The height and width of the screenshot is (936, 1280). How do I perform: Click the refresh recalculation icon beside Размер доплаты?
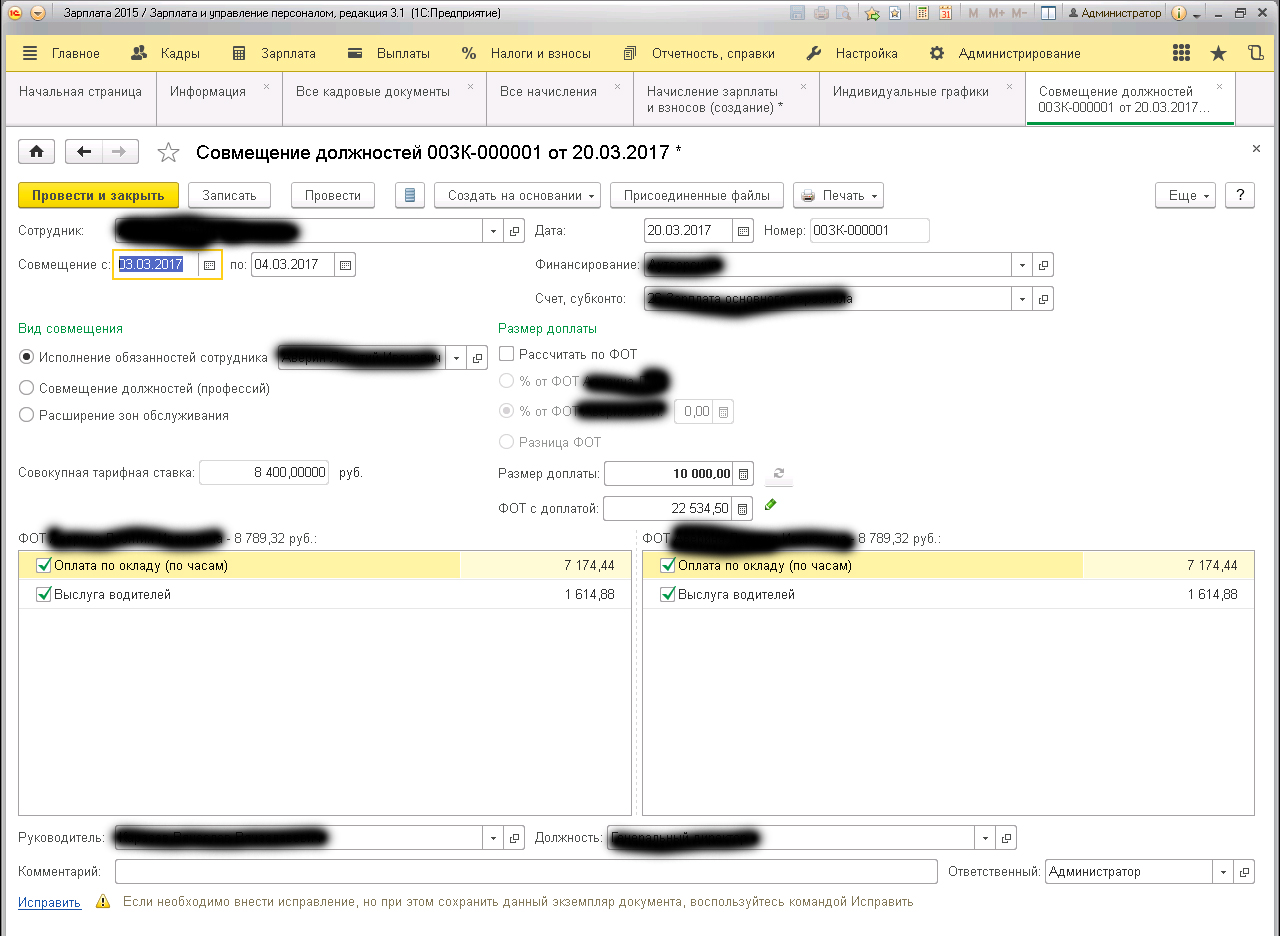coord(779,474)
